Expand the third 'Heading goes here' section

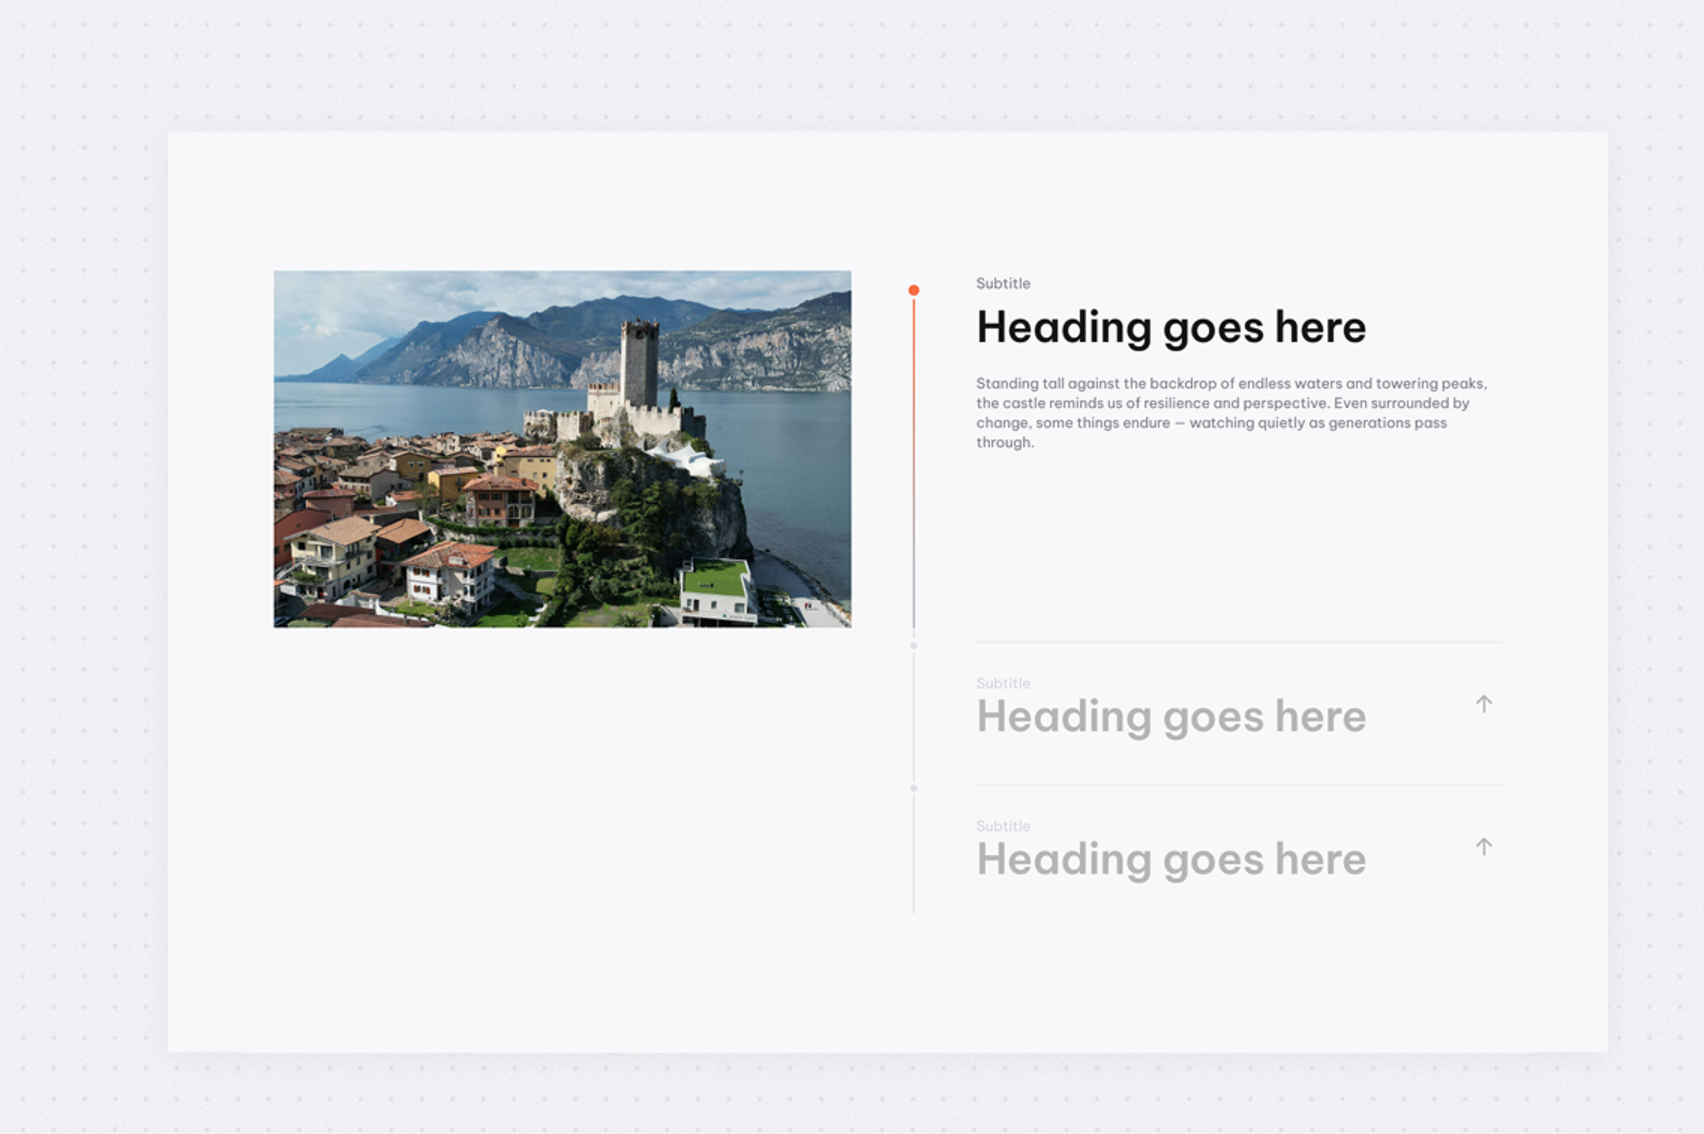point(1170,858)
